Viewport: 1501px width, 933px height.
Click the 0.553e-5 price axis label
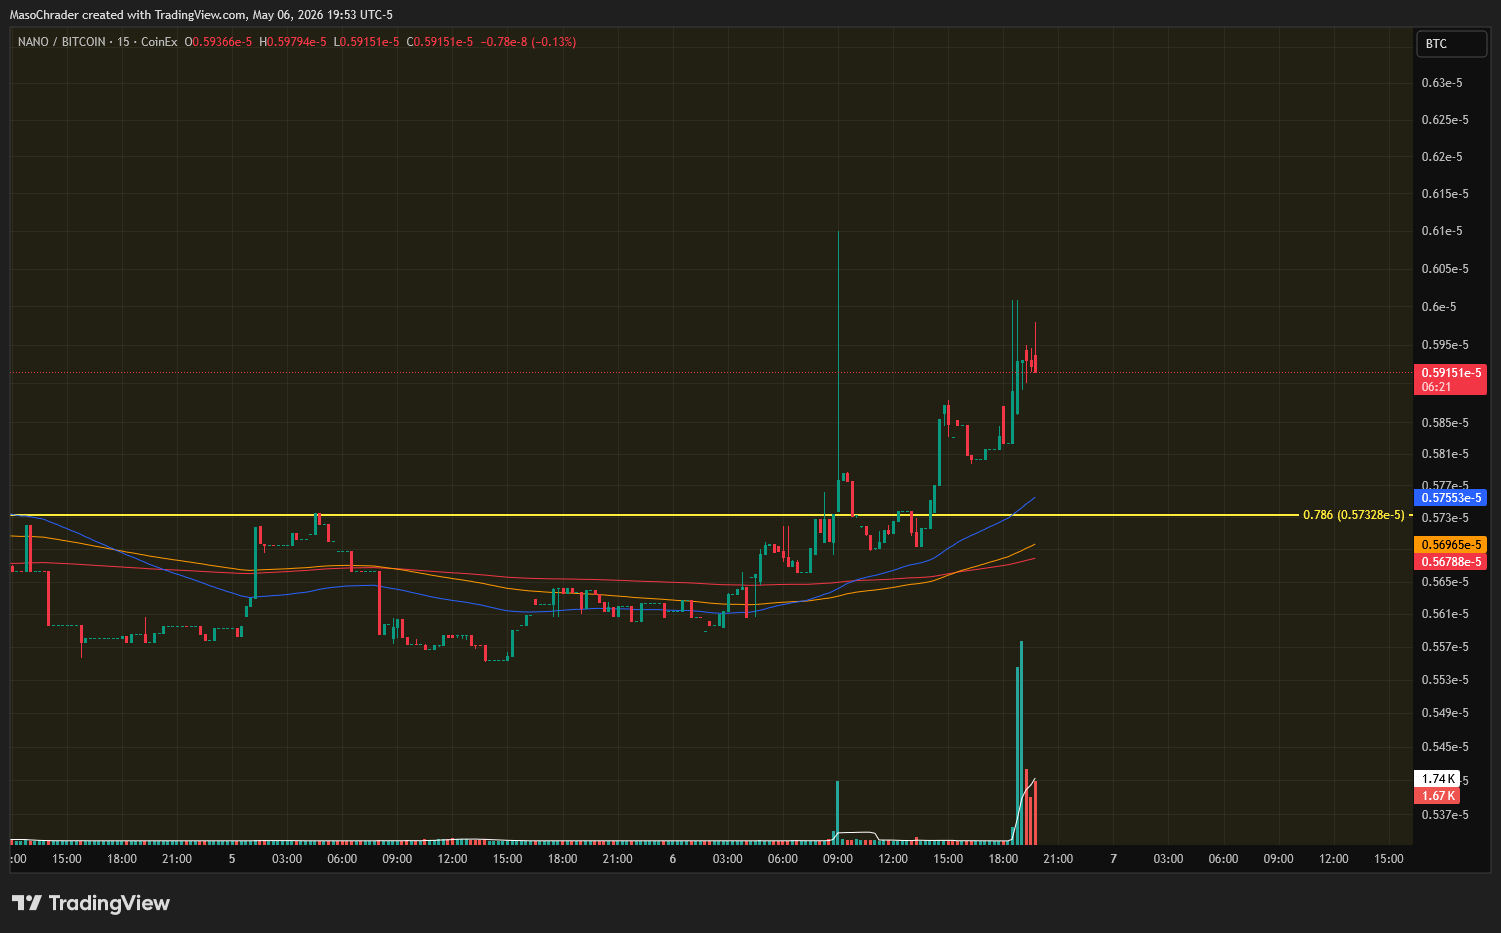pyautogui.click(x=1445, y=680)
